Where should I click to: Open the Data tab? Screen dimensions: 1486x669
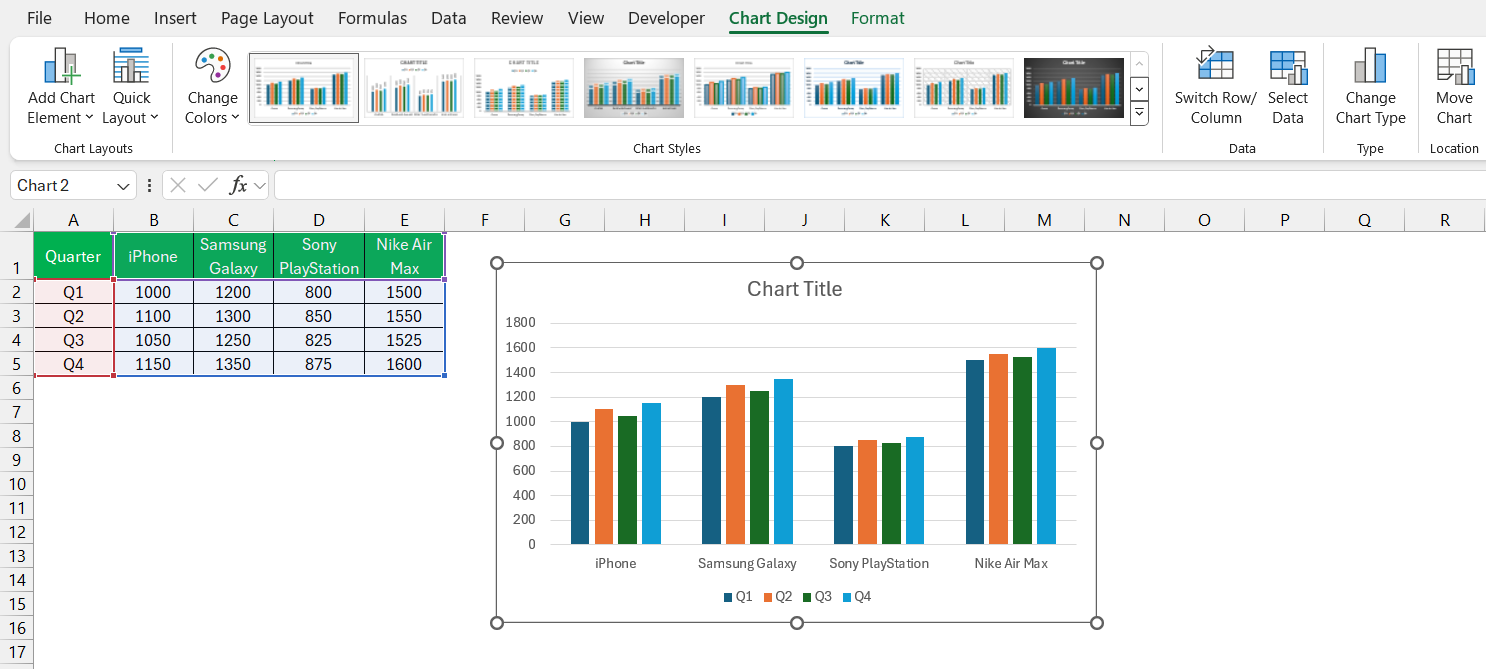click(x=449, y=18)
